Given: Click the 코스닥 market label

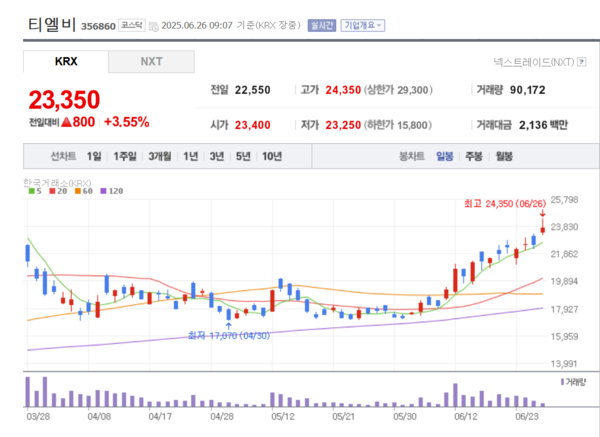Looking at the screenshot, I should tap(132, 25).
